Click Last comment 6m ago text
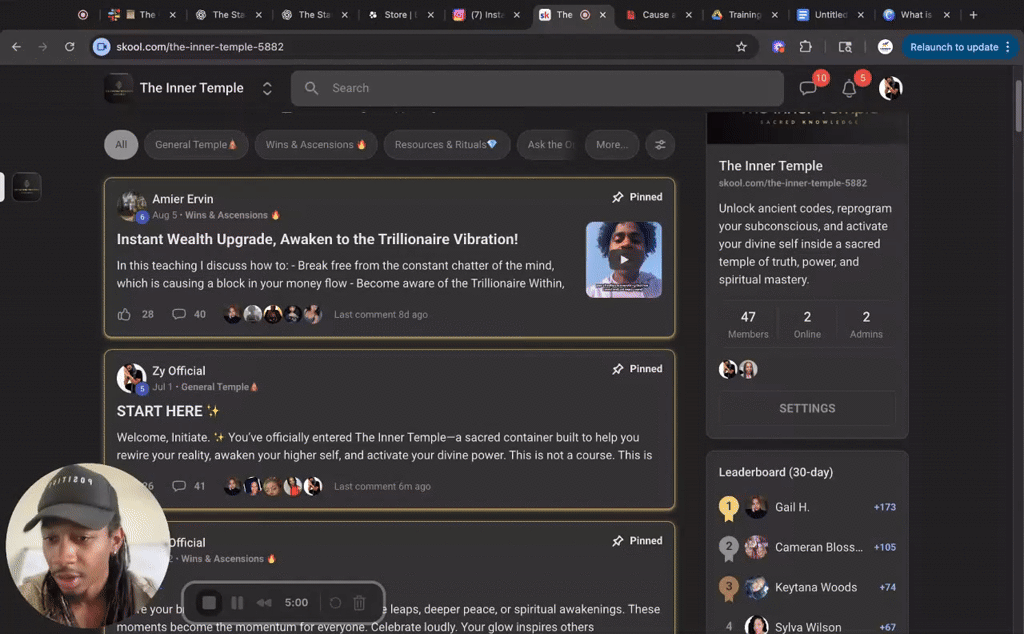Viewport: 1024px width, 634px height. [x=382, y=486]
